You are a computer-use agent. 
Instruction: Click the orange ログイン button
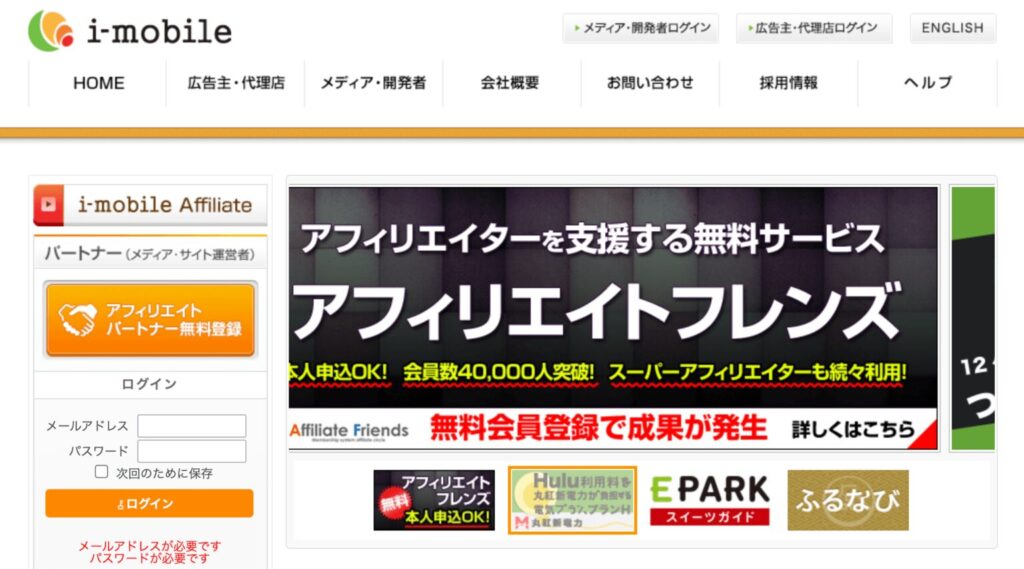pyautogui.click(x=150, y=504)
